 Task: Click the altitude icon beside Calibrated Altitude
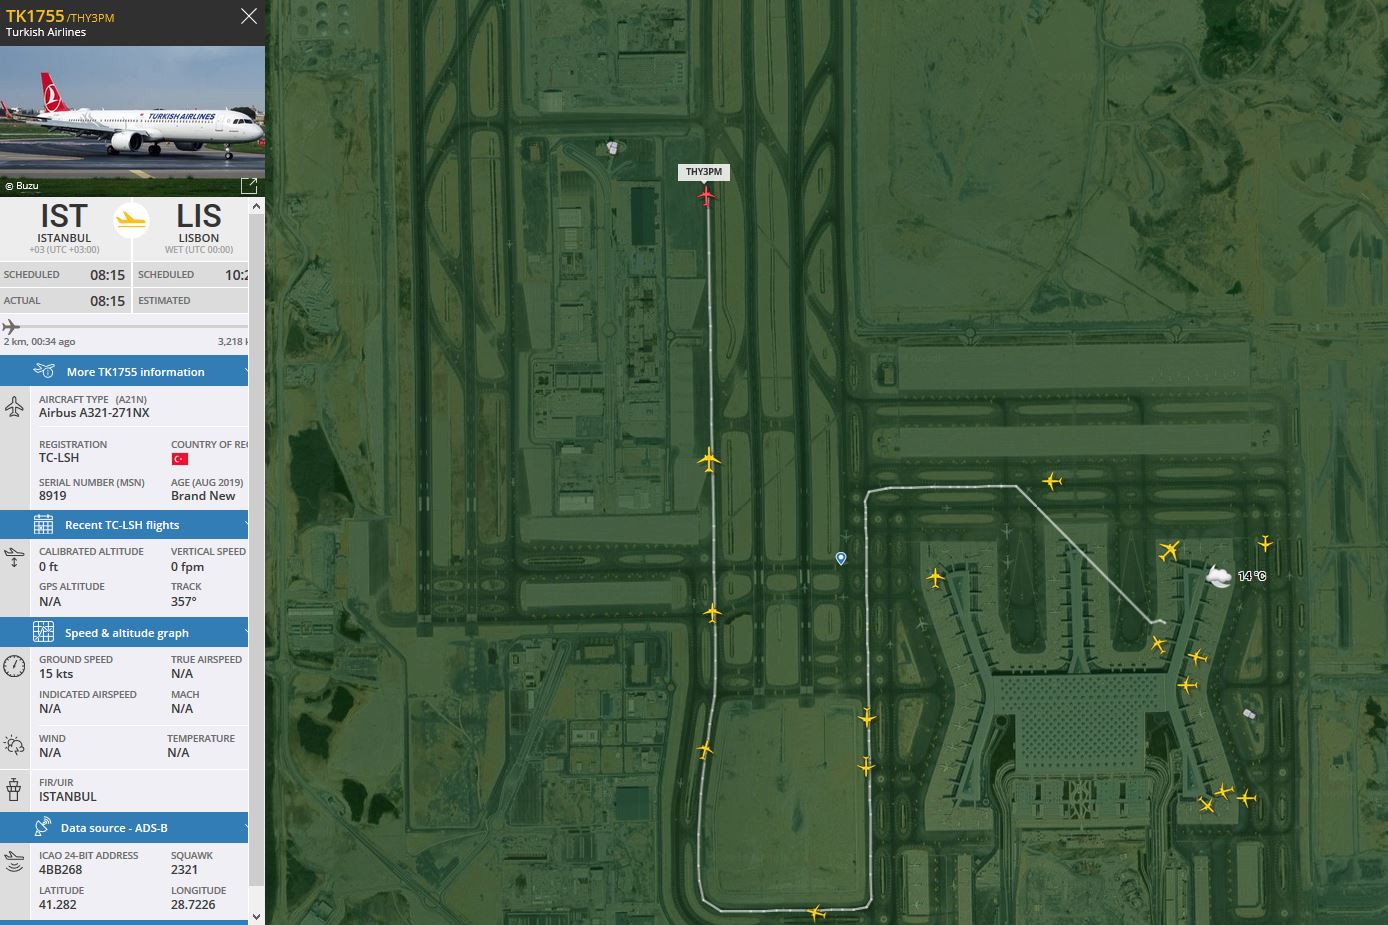pos(14,558)
